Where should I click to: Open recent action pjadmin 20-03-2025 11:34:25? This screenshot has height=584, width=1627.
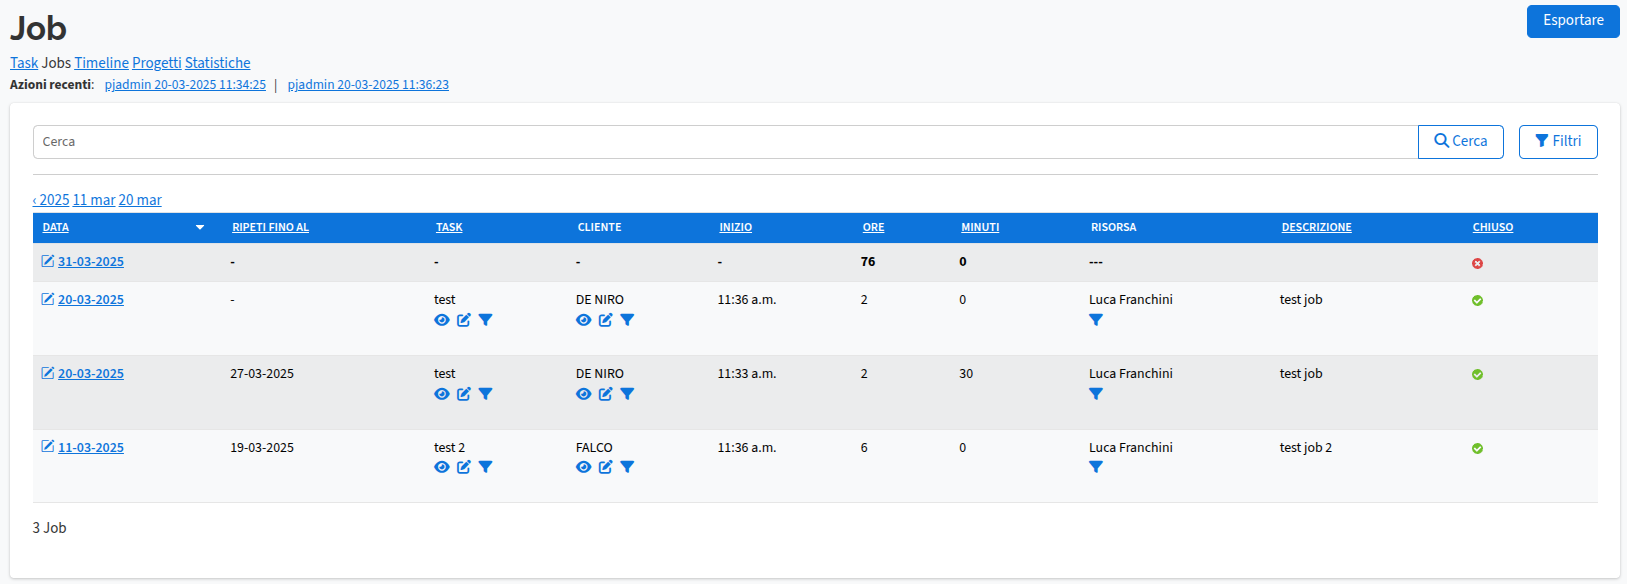[x=185, y=85]
